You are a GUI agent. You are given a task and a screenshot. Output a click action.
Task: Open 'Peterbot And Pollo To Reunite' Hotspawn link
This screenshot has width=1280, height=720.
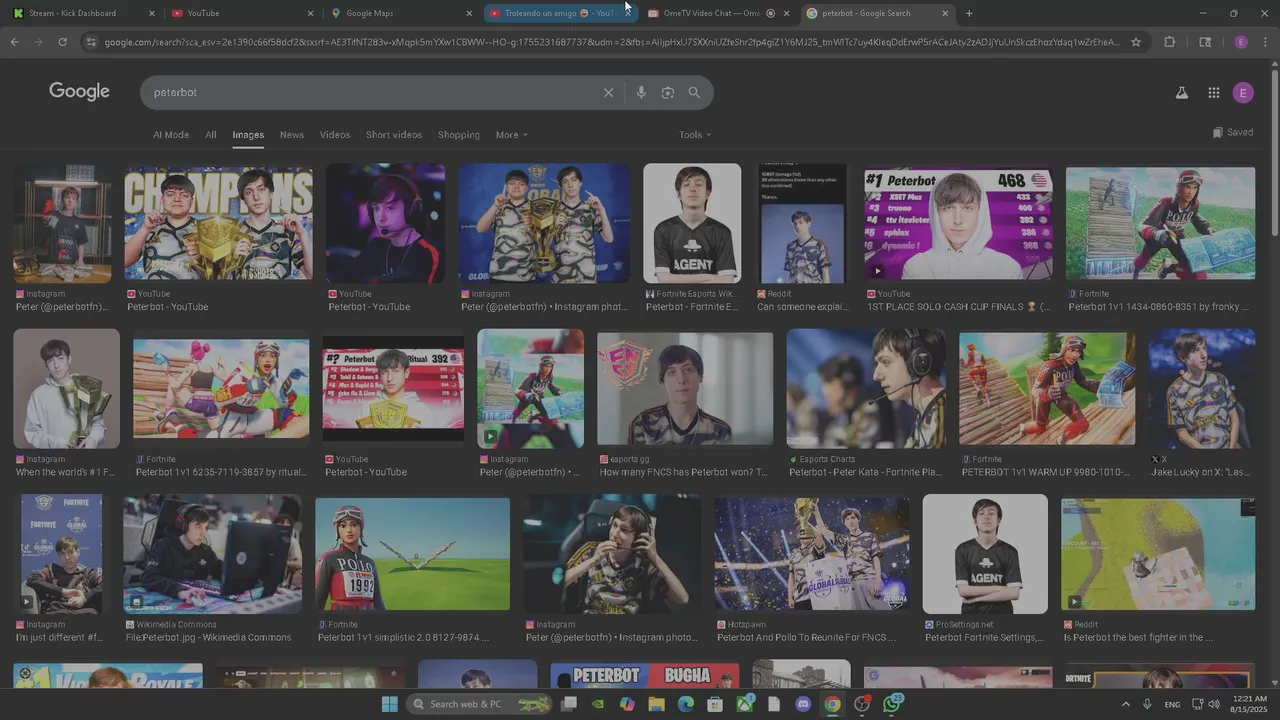tap(808, 637)
